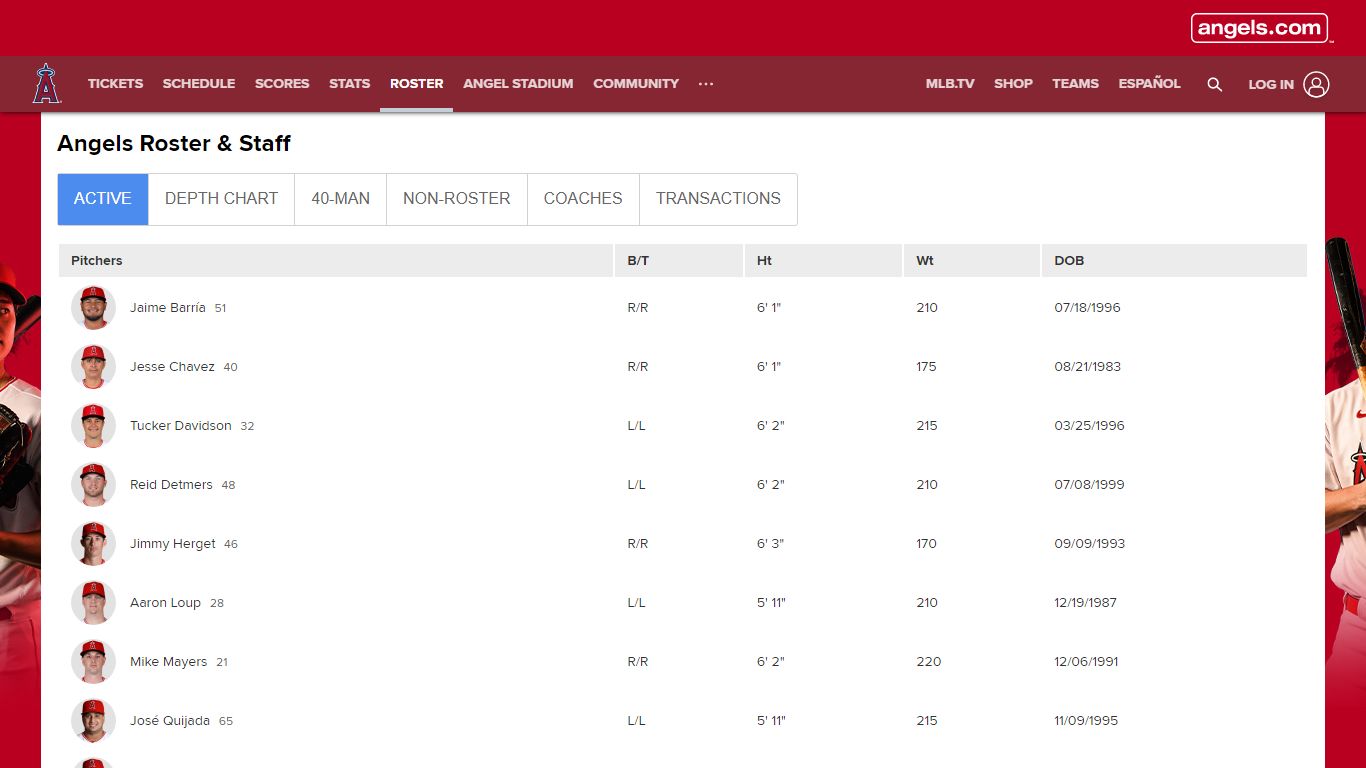Select the Active roster tab
This screenshot has height=768, width=1366.
tap(103, 199)
